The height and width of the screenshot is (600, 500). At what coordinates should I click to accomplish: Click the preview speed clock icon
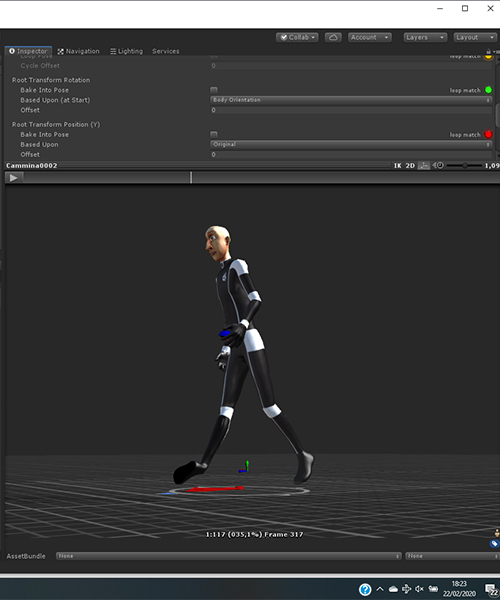pyautogui.click(x=438, y=165)
